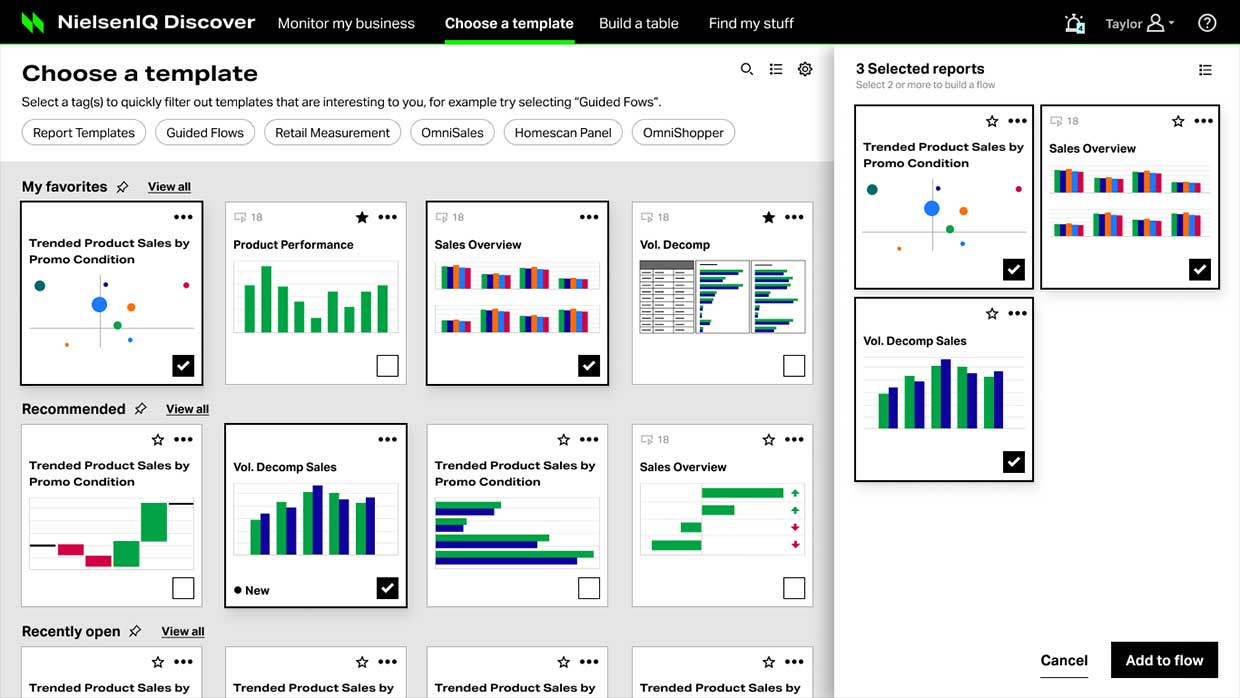Open more options on selected Vol. Decomp Sales report

(x=1018, y=313)
